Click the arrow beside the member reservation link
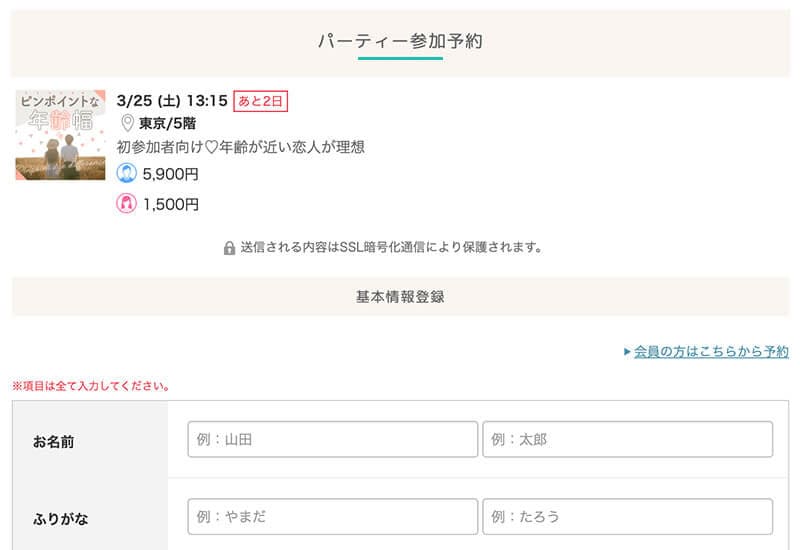The image size is (800, 550). point(627,352)
